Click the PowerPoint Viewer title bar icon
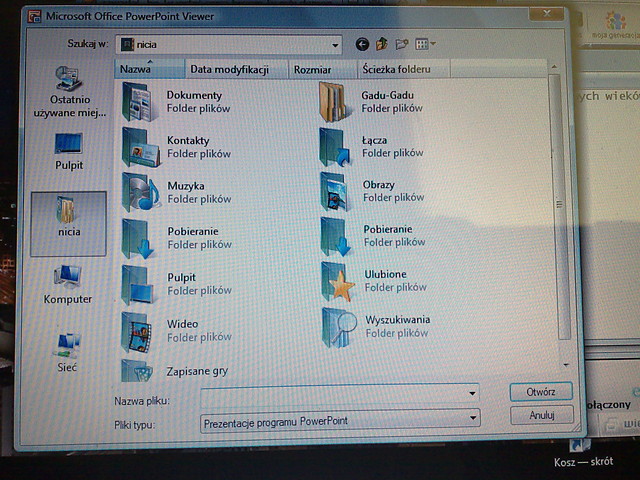The height and width of the screenshot is (480, 640). (34, 16)
